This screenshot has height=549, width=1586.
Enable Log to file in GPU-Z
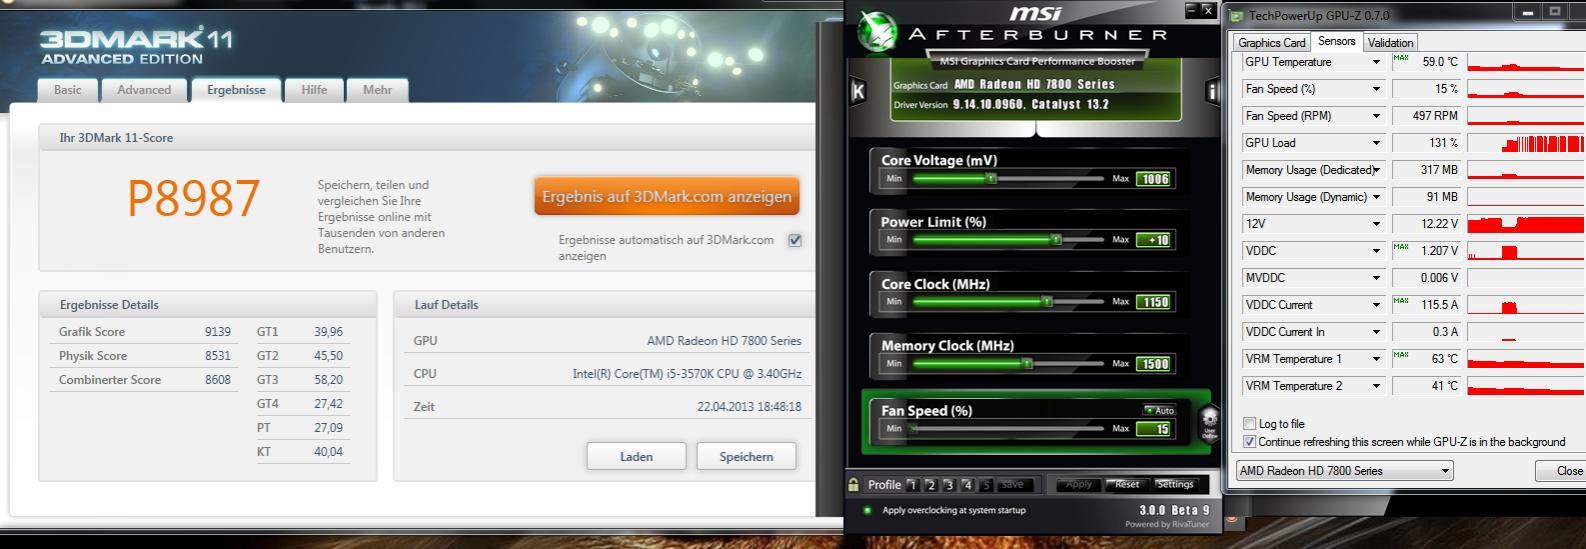pyautogui.click(x=1249, y=424)
